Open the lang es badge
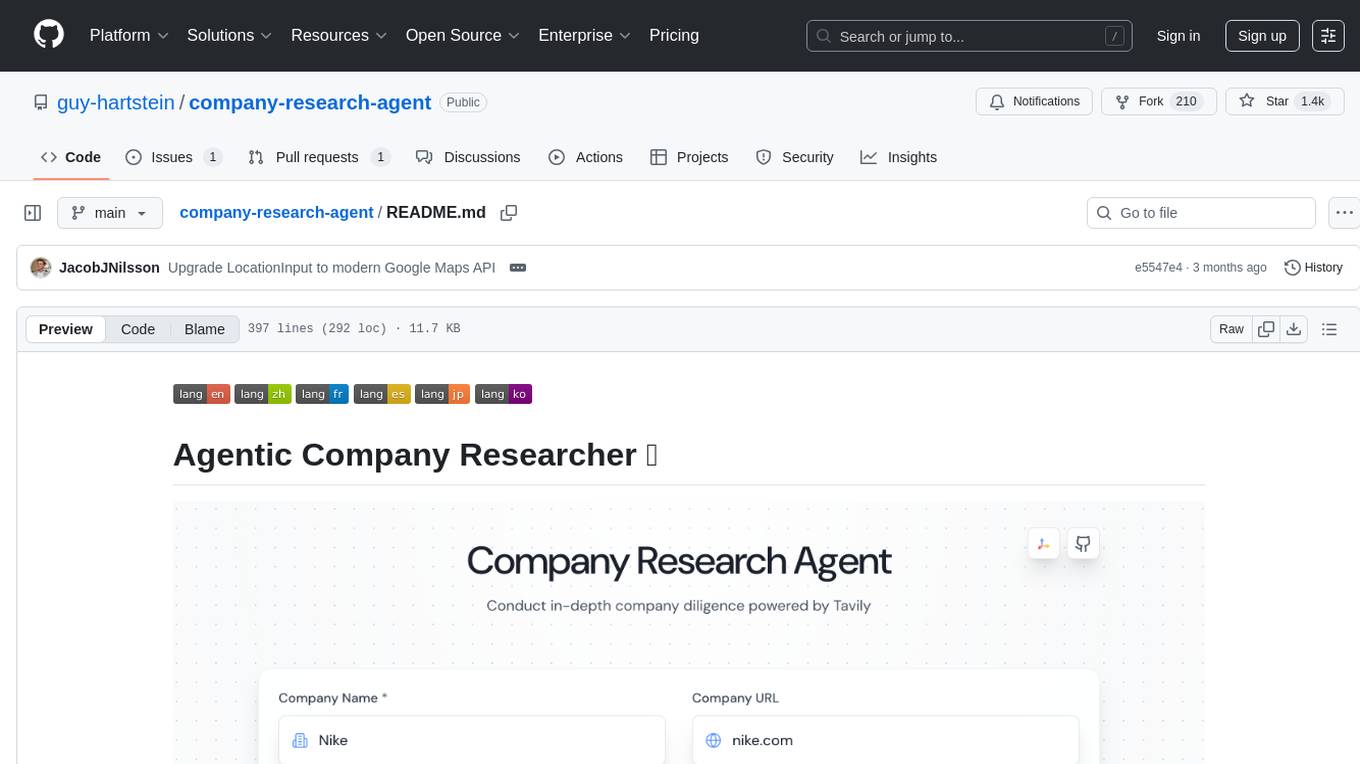The image size is (1360, 764). 382,394
